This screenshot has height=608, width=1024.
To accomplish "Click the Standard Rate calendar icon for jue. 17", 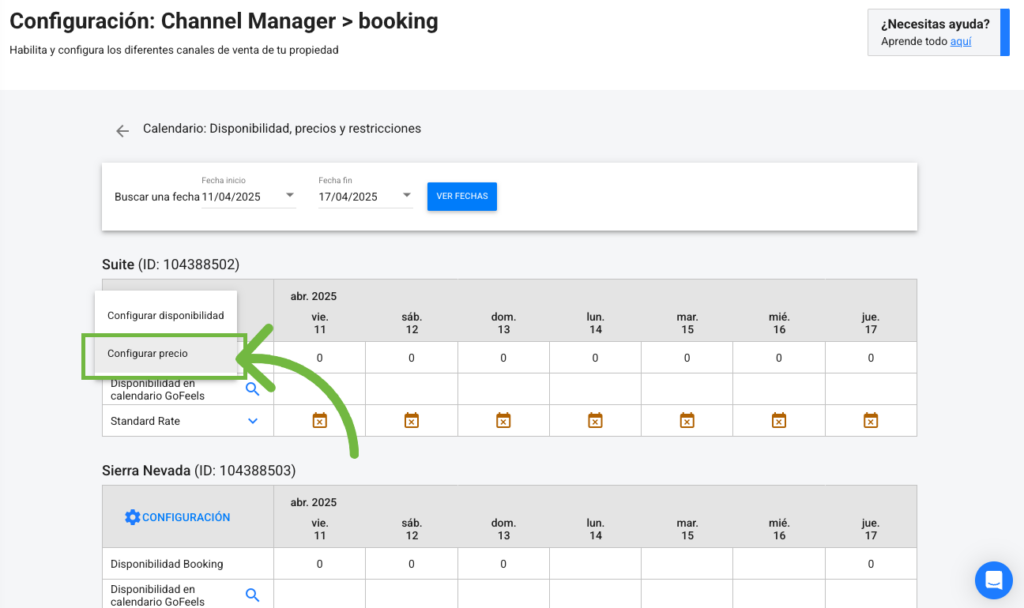I will click(870, 421).
